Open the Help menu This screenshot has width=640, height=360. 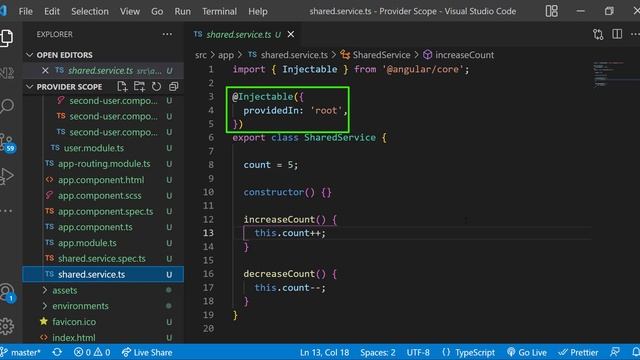tap(258, 11)
